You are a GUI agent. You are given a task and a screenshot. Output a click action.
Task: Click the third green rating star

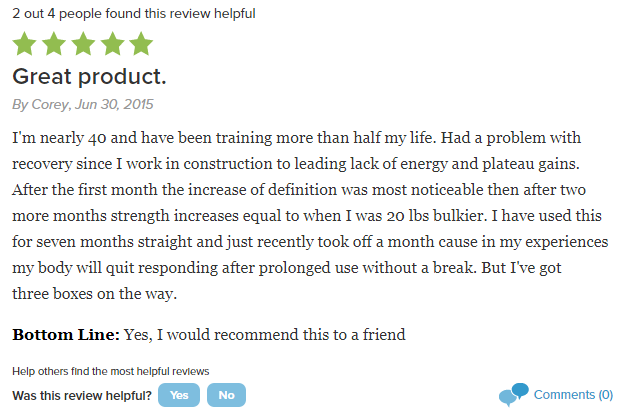(x=83, y=43)
